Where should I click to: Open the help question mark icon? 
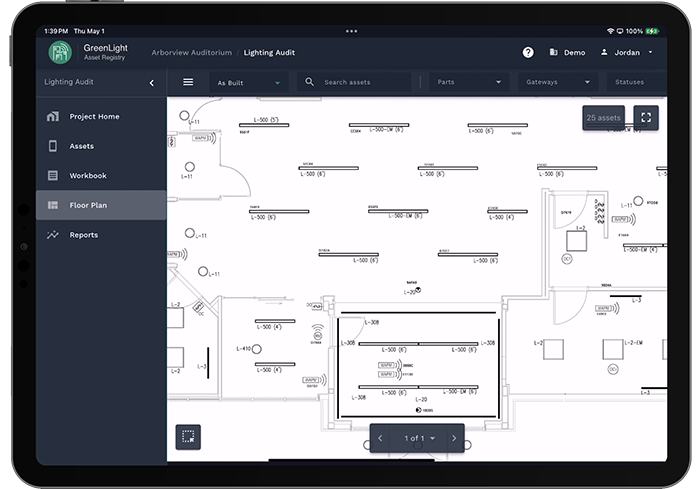528,52
